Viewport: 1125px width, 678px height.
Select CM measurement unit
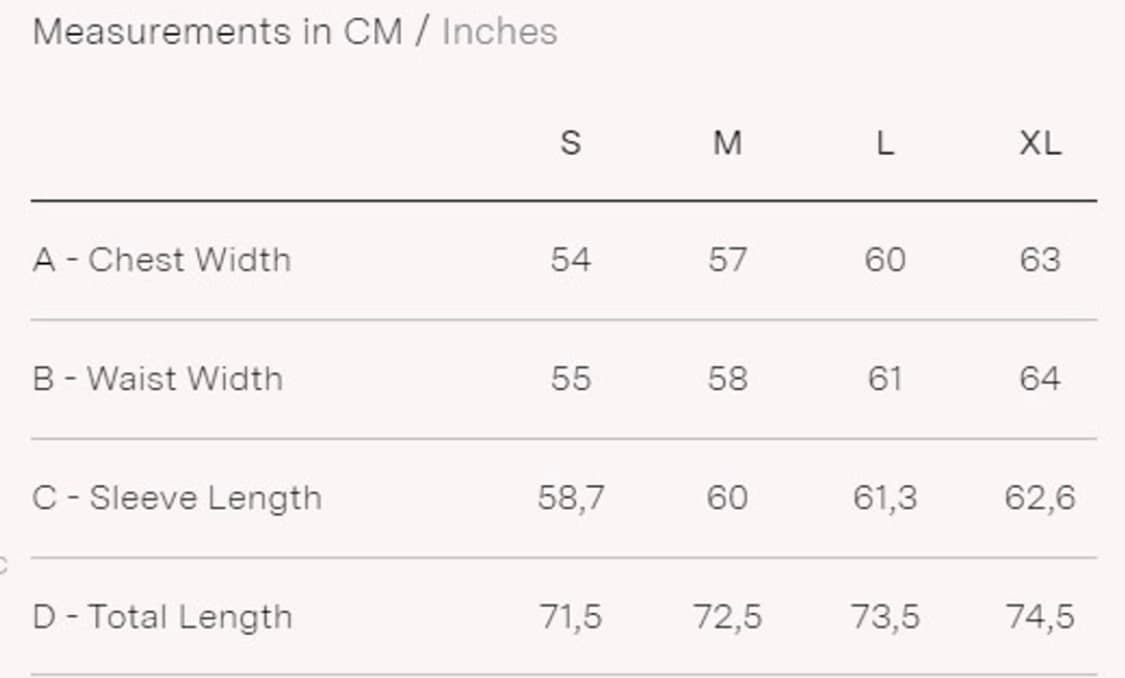point(373,32)
